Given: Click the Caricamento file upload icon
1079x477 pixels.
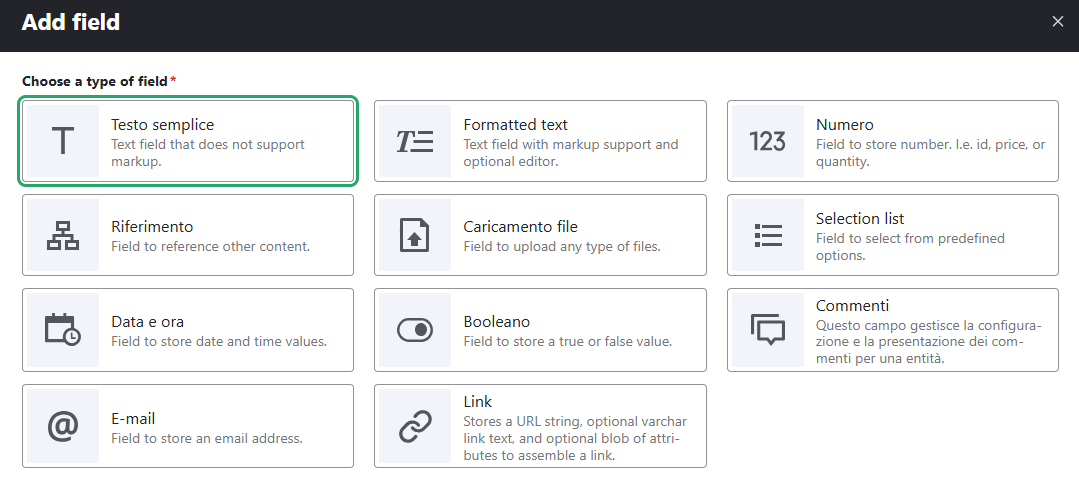Looking at the screenshot, I should pos(415,235).
